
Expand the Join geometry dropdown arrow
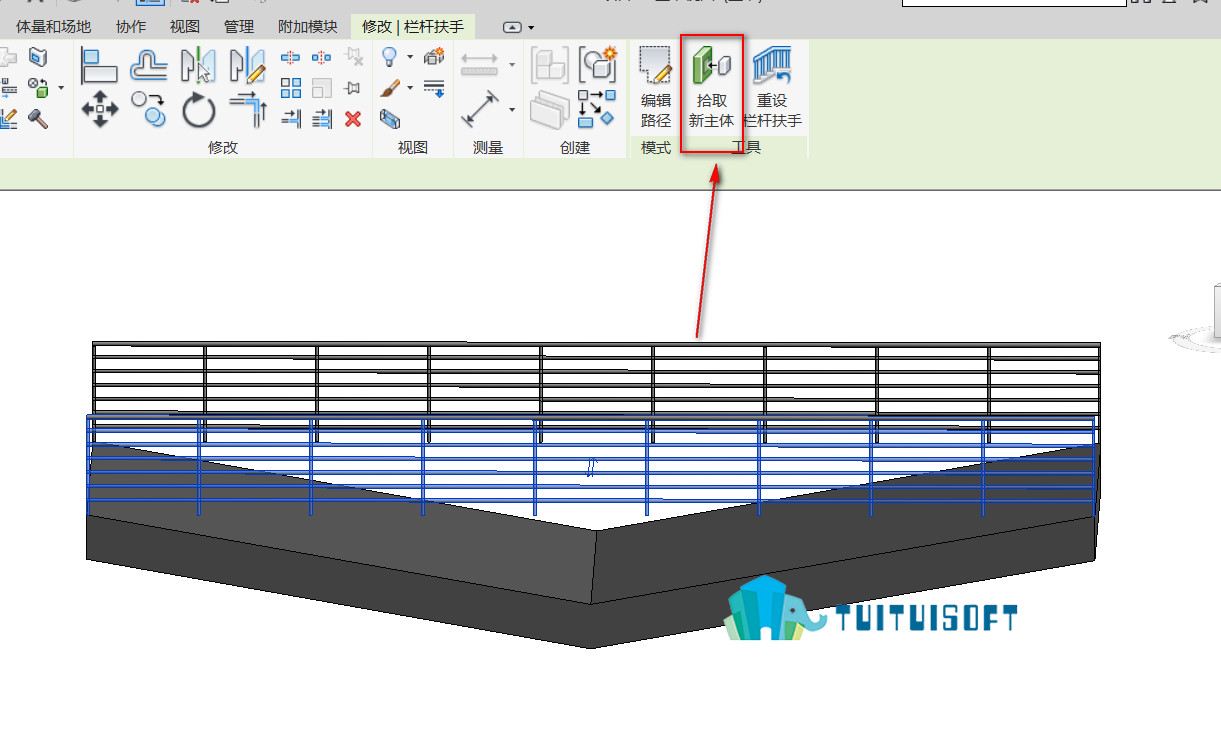tap(61, 88)
